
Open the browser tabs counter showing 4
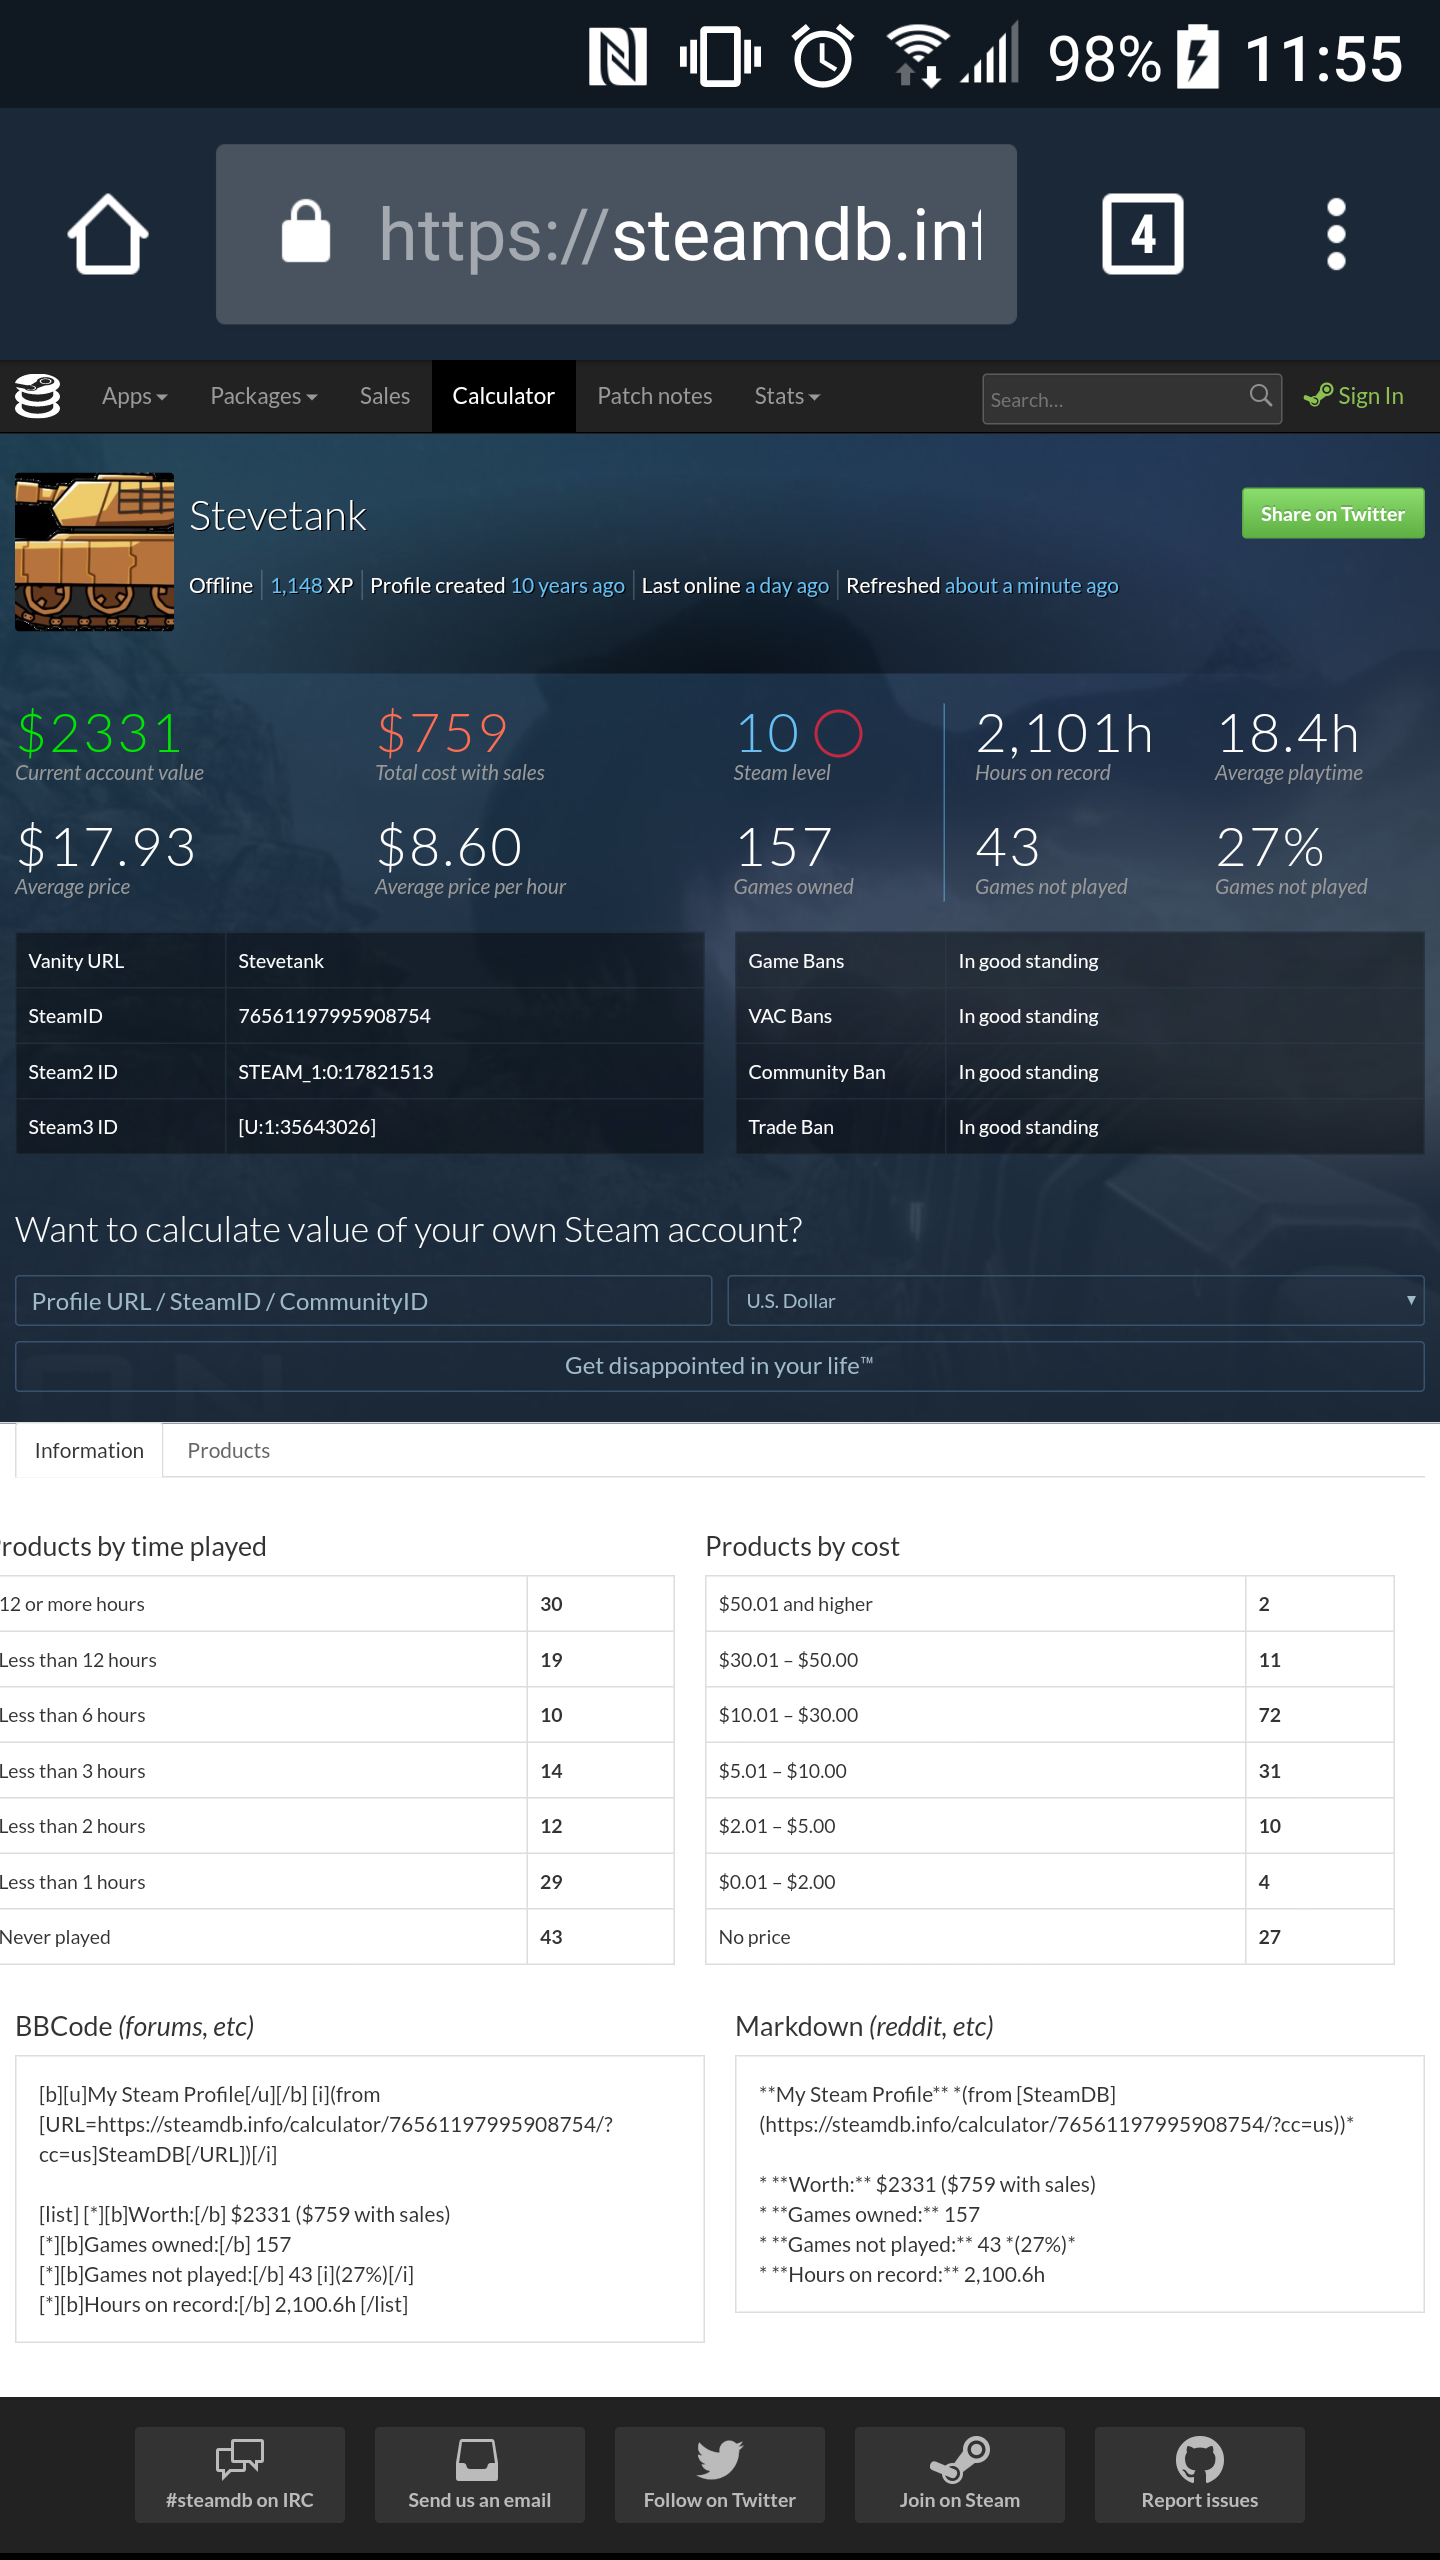pos(1142,234)
